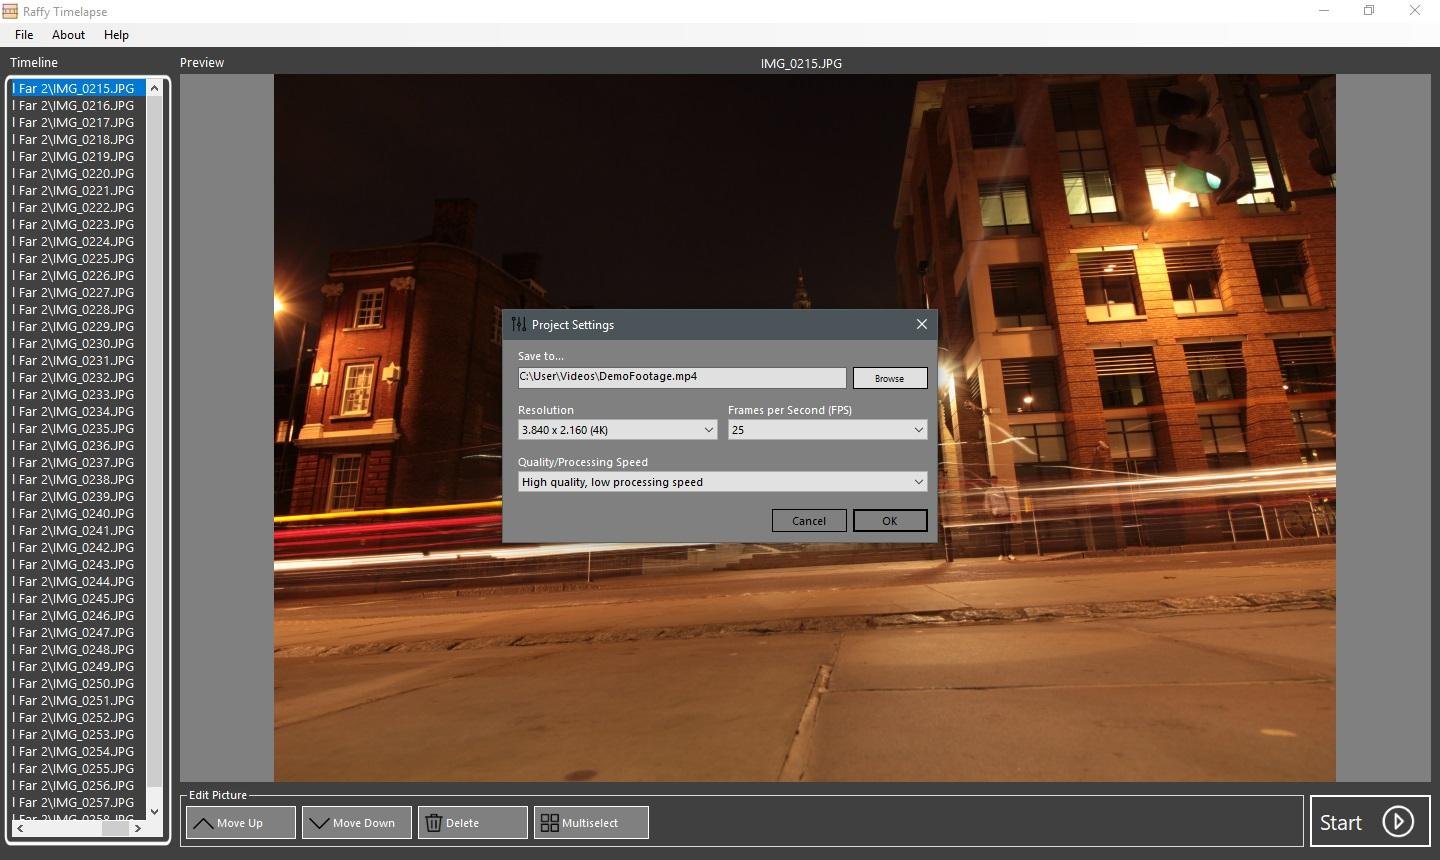This screenshot has width=1440, height=860.
Task: Click the timeline scrollbar down arrow
Action: coord(154,811)
